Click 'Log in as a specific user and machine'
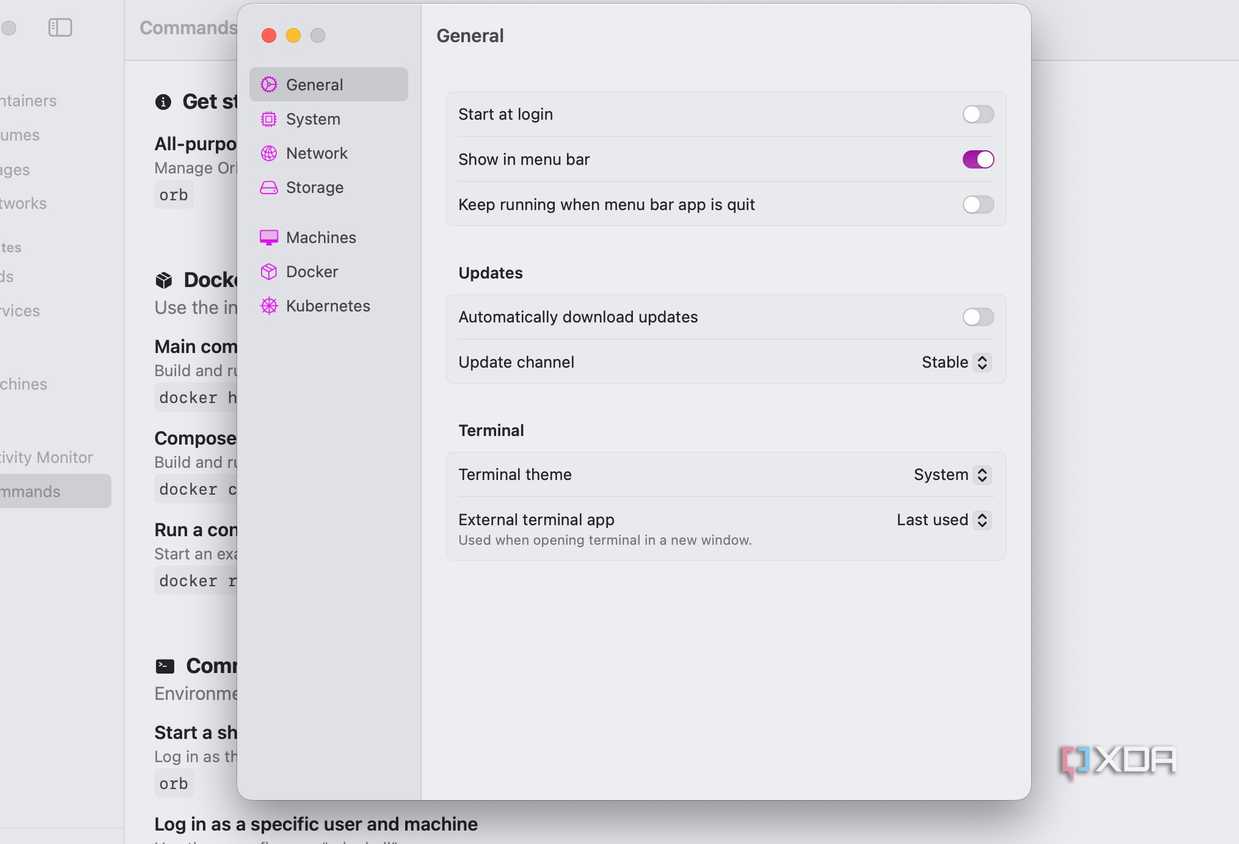The width and height of the screenshot is (1239, 844). click(x=316, y=824)
